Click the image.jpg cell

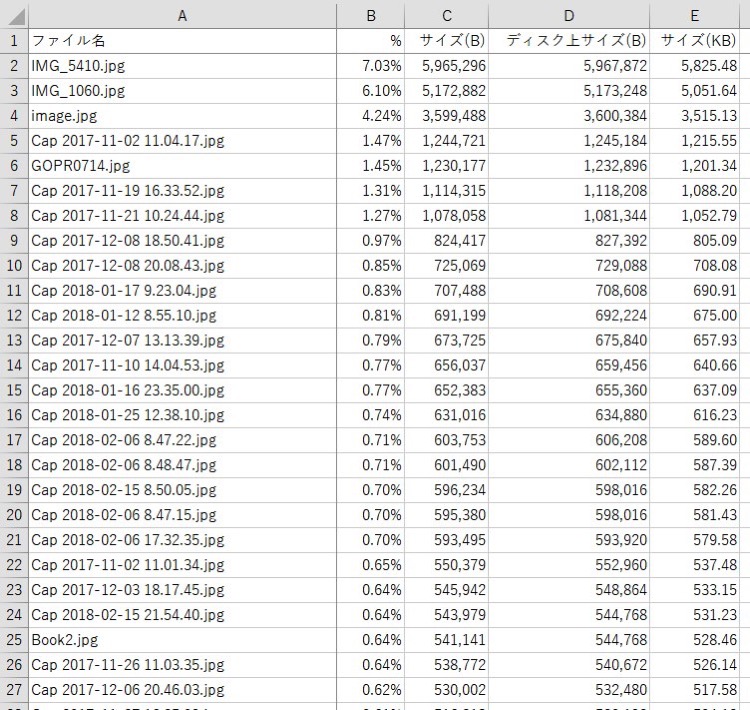pos(182,116)
